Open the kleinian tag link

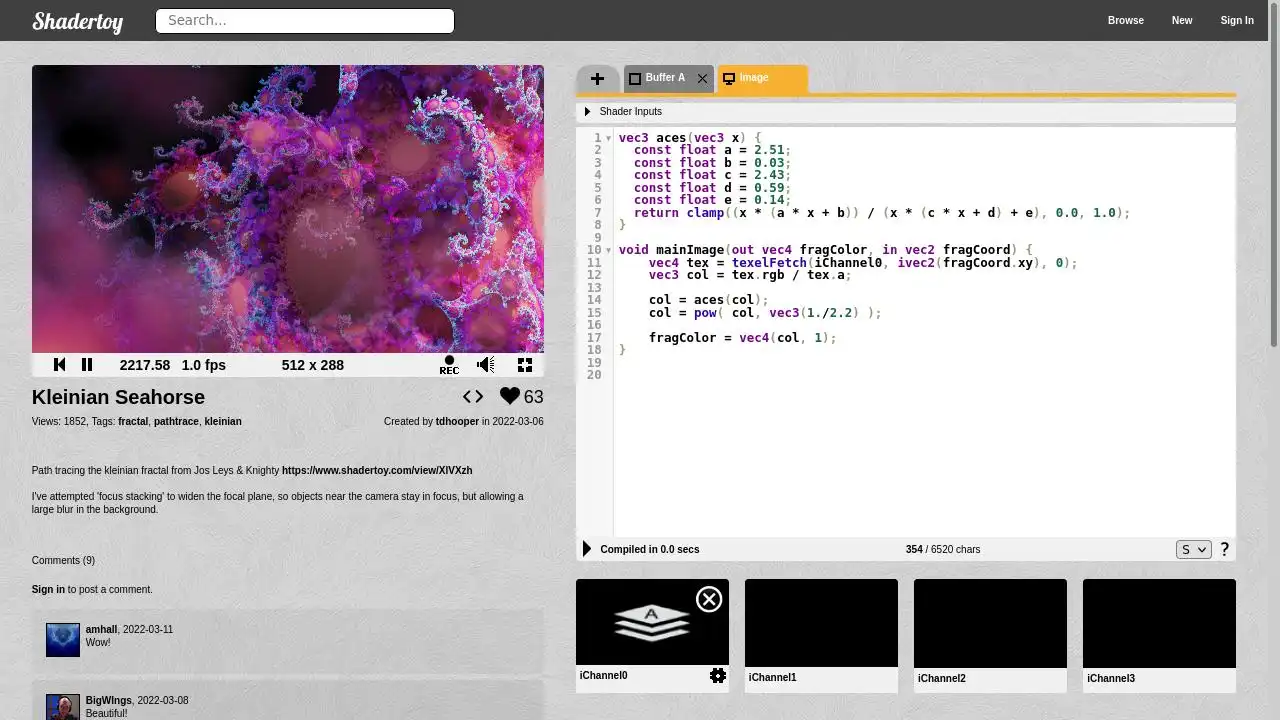point(223,422)
